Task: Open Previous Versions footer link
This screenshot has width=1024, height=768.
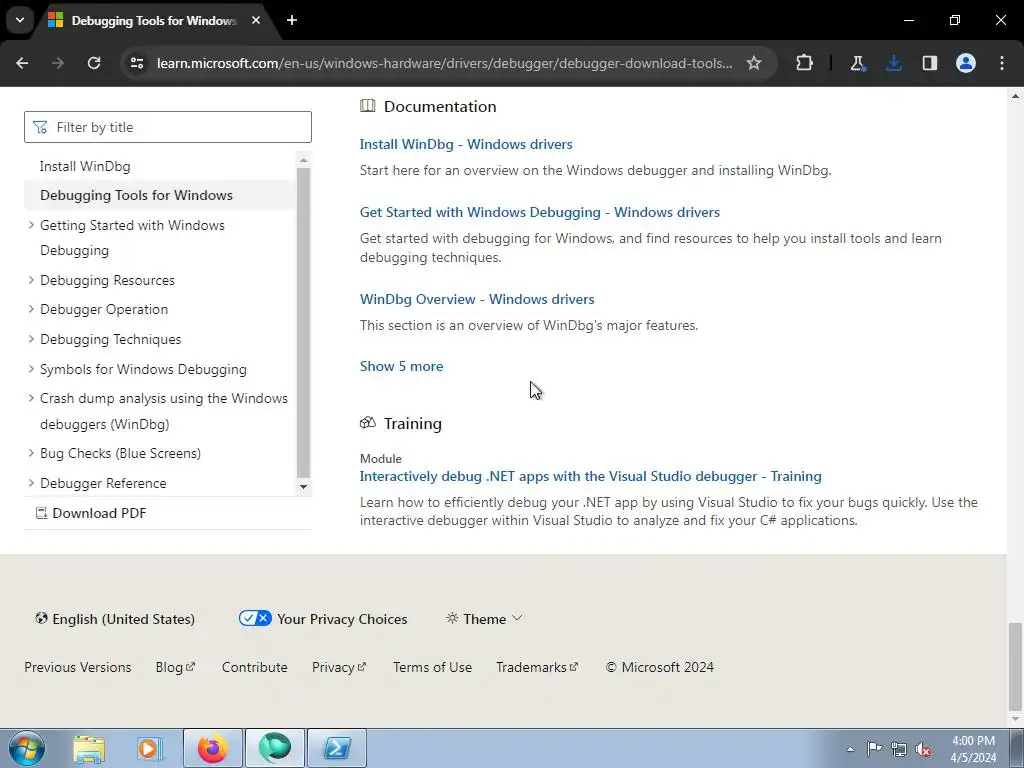Action: (78, 667)
